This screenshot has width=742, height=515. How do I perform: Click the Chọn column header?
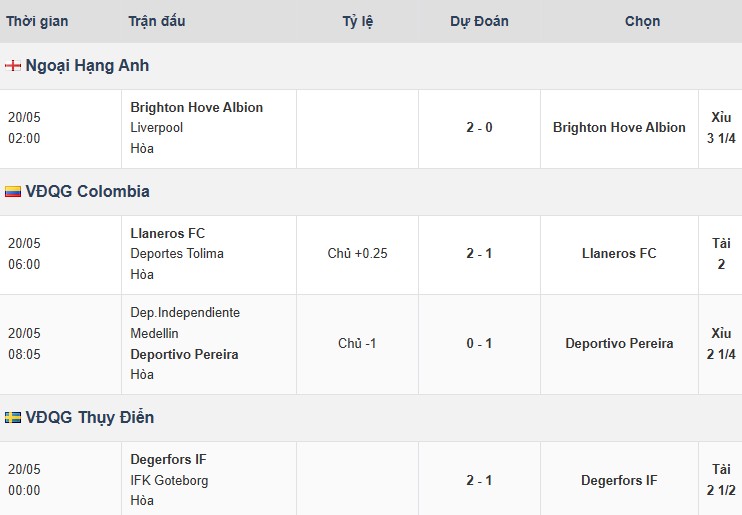[x=642, y=21]
